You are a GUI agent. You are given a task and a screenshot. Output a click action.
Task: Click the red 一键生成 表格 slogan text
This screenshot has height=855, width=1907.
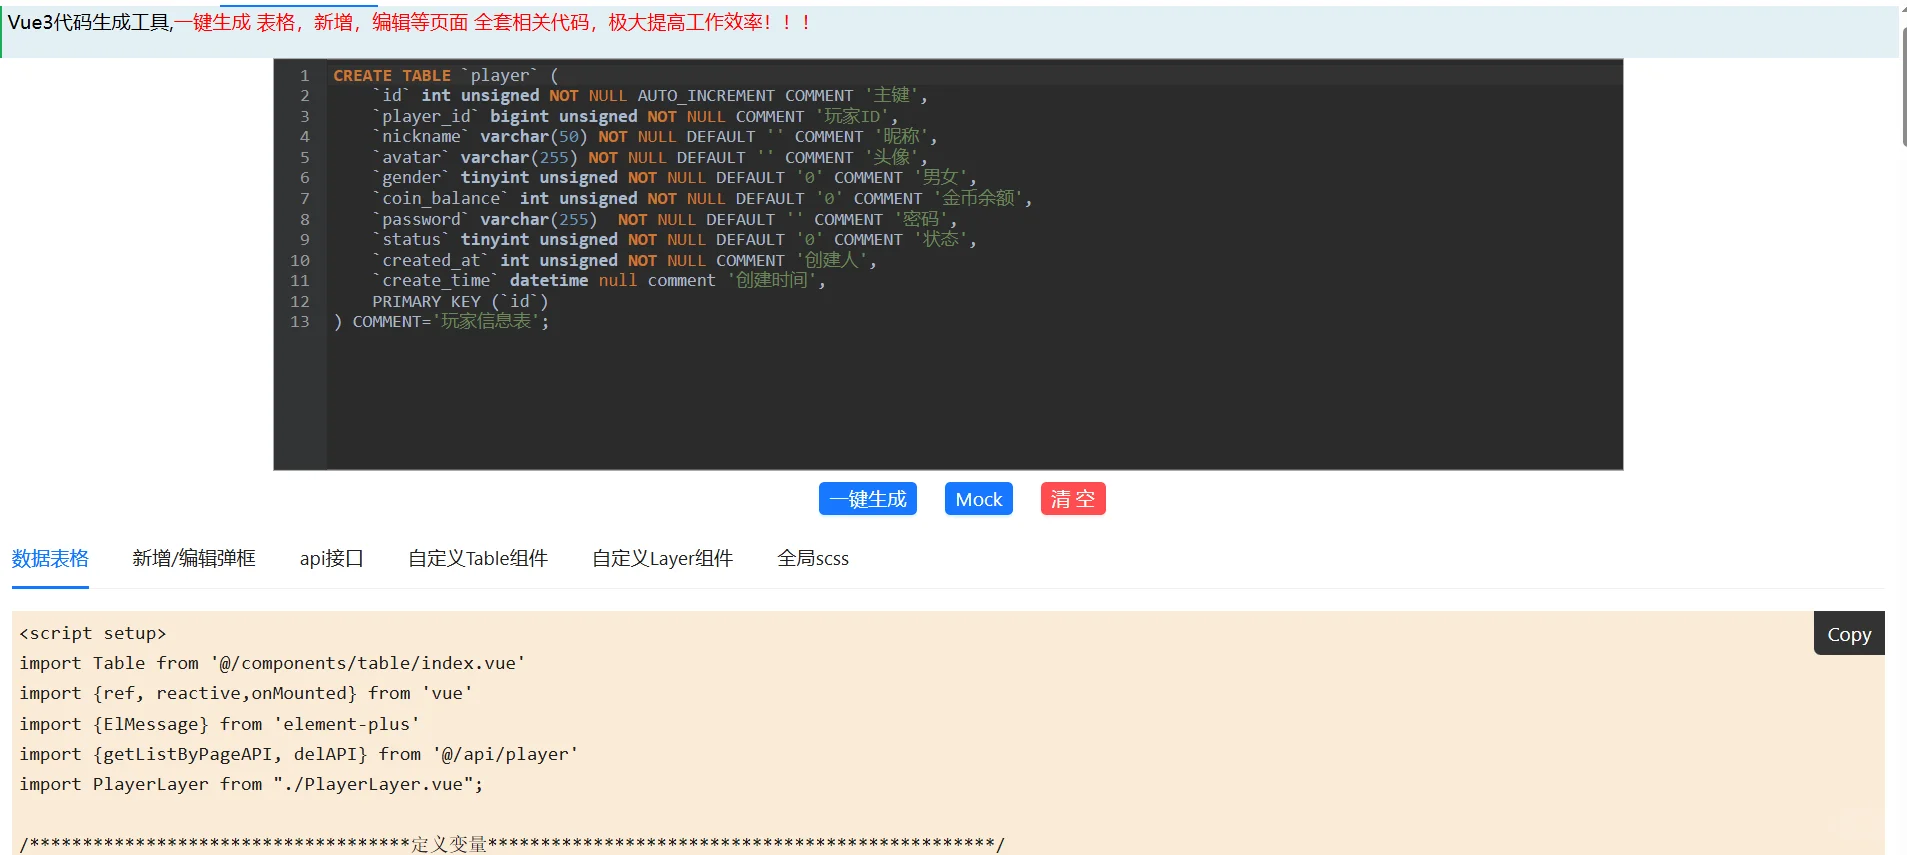[491, 22]
